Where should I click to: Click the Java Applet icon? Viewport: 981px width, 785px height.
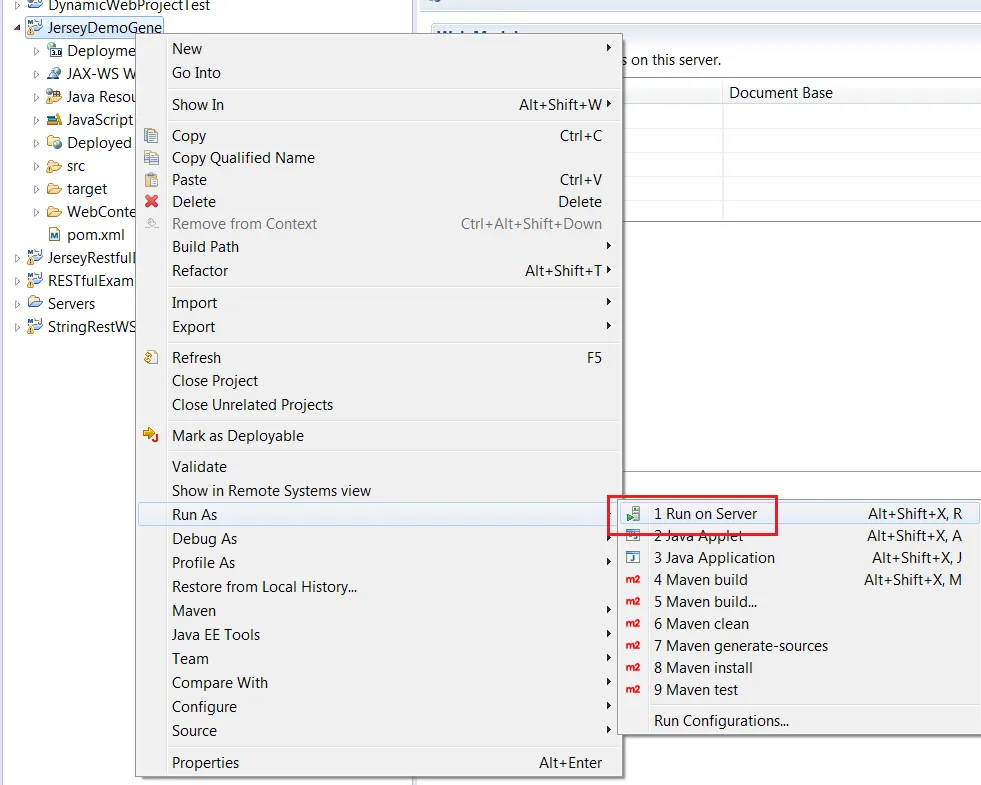633,535
